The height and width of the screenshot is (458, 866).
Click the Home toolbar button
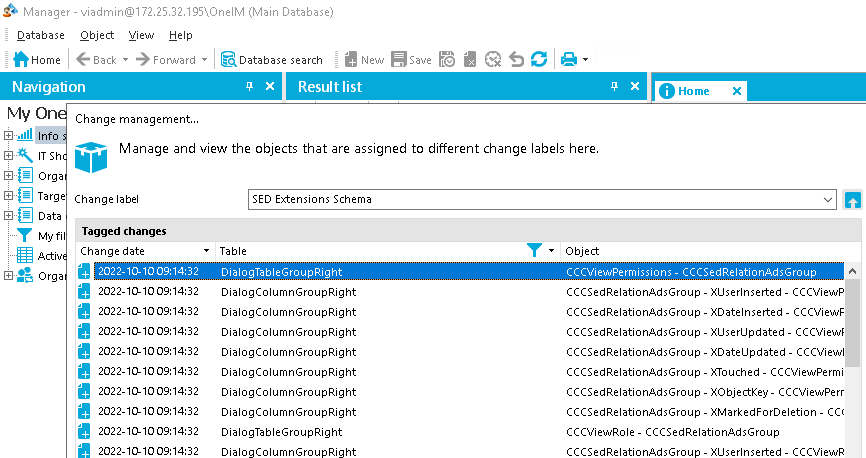tap(37, 60)
